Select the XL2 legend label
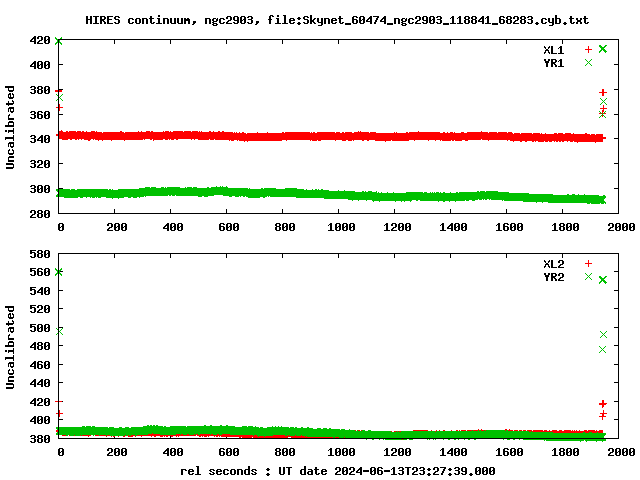The width and height of the screenshot is (640, 480). 553,264
